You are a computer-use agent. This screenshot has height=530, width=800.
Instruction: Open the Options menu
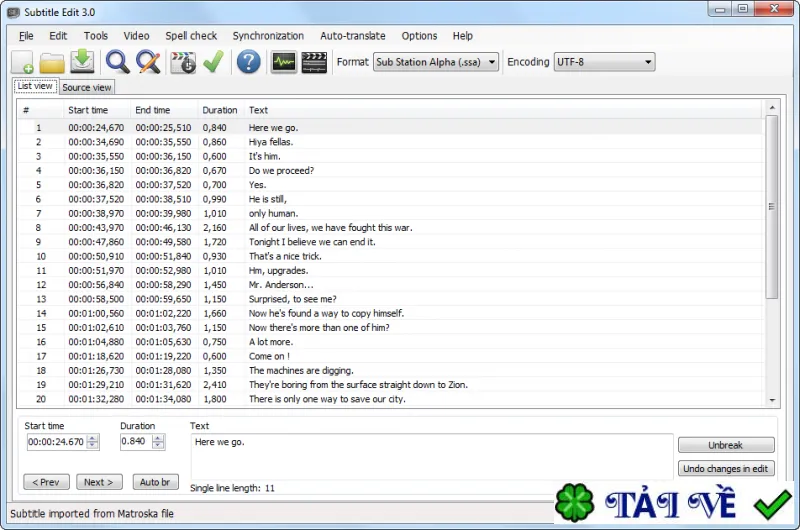(x=419, y=36)
